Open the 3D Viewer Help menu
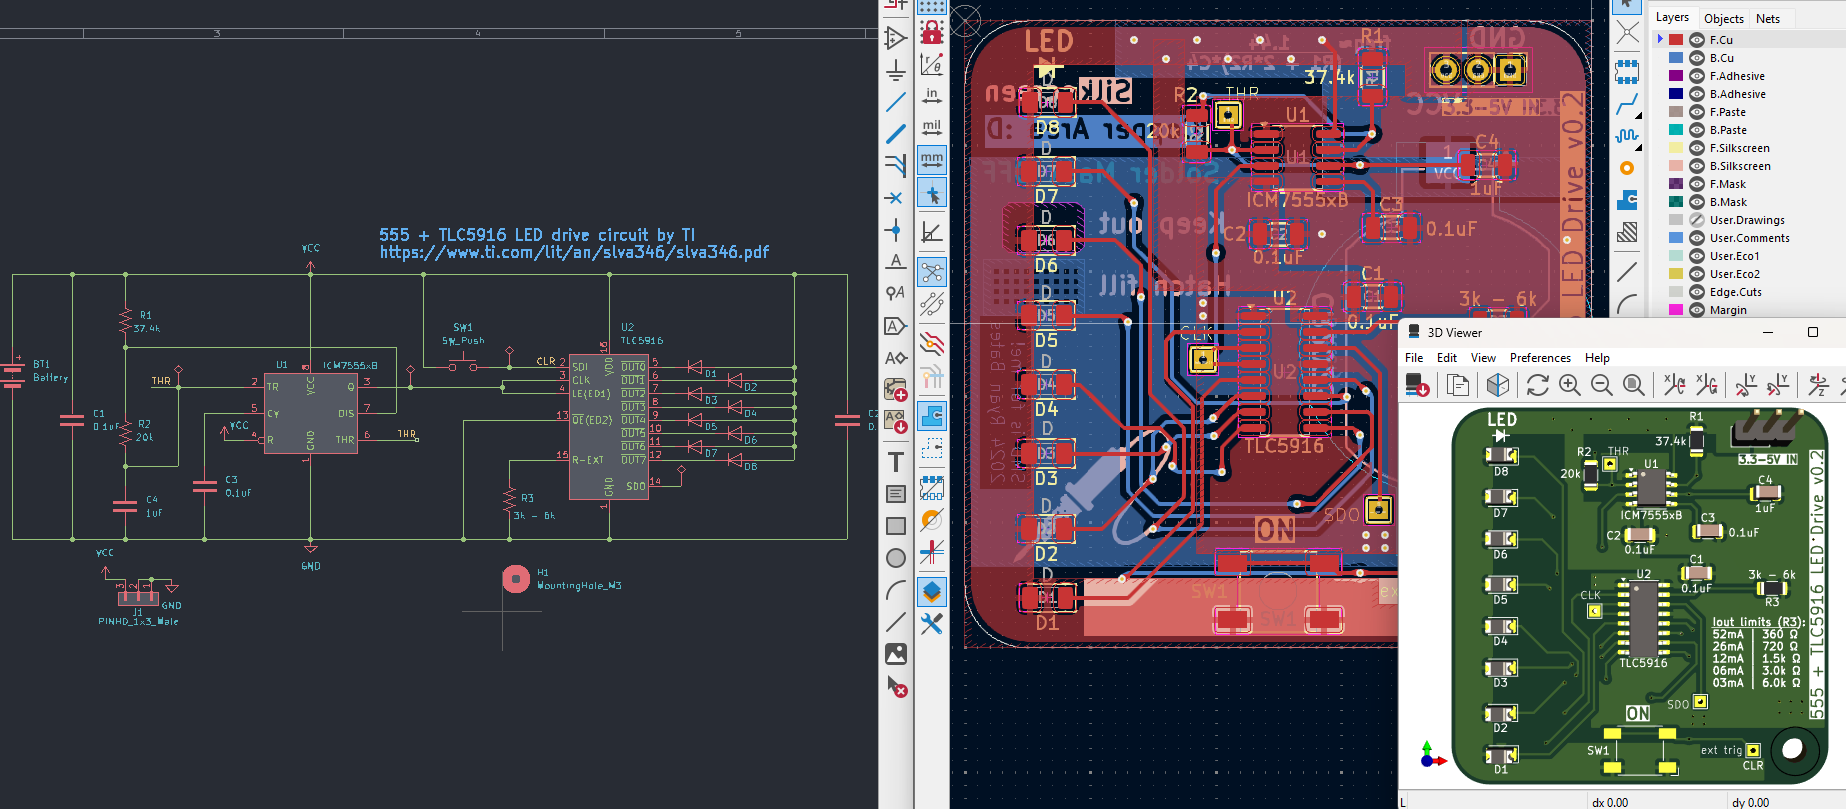The width and height of the screenshot is (1846, 809). coord(1597,358)
